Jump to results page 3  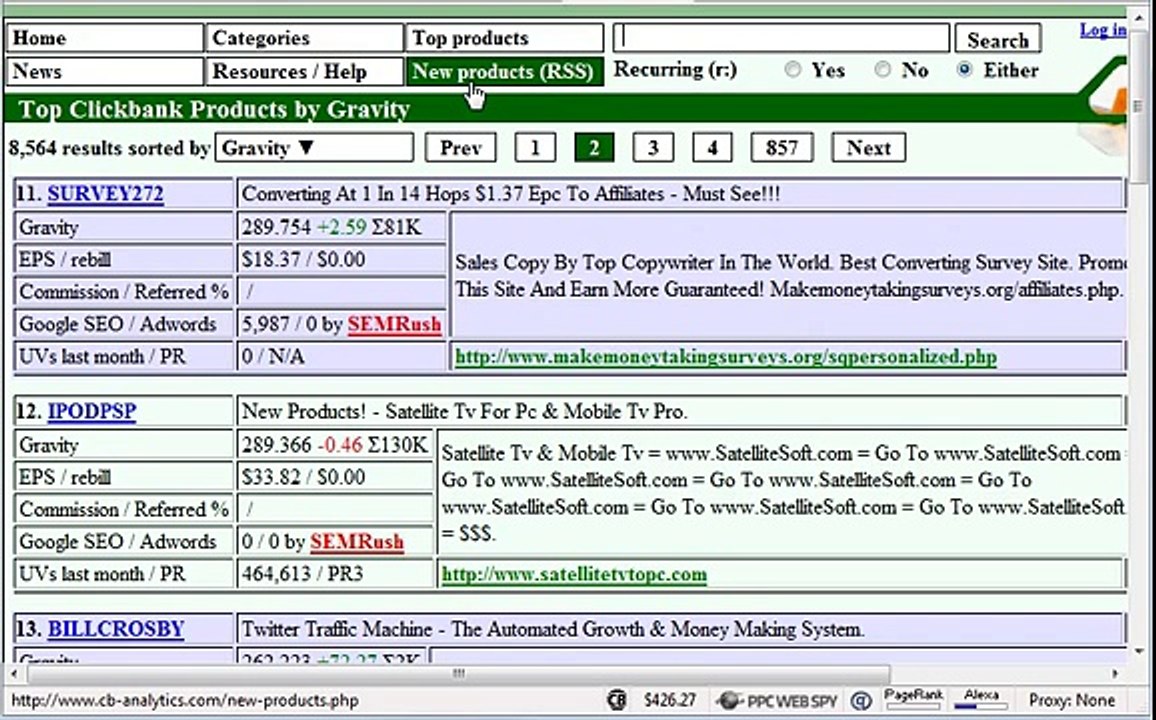click(x=652, y=148)
